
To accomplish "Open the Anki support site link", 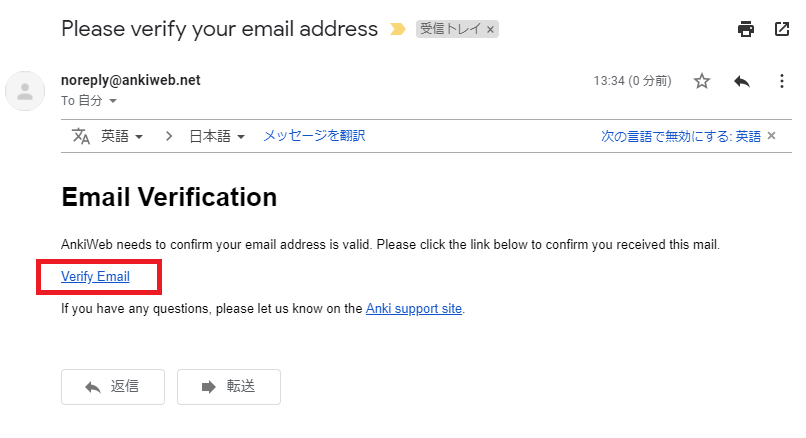I will click(414, 308).
